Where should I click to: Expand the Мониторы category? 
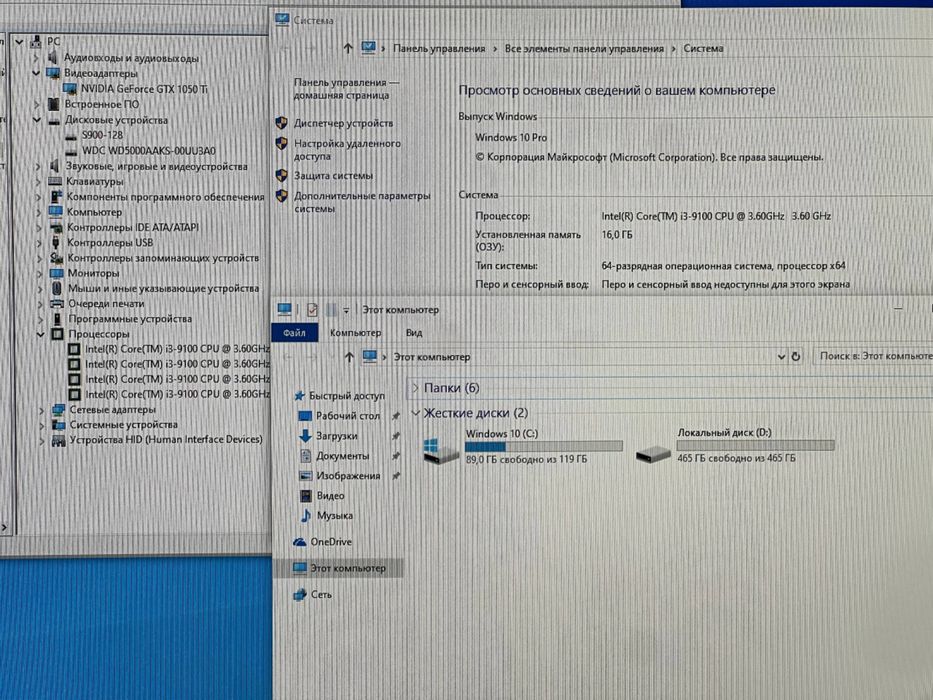click(39, 273)
